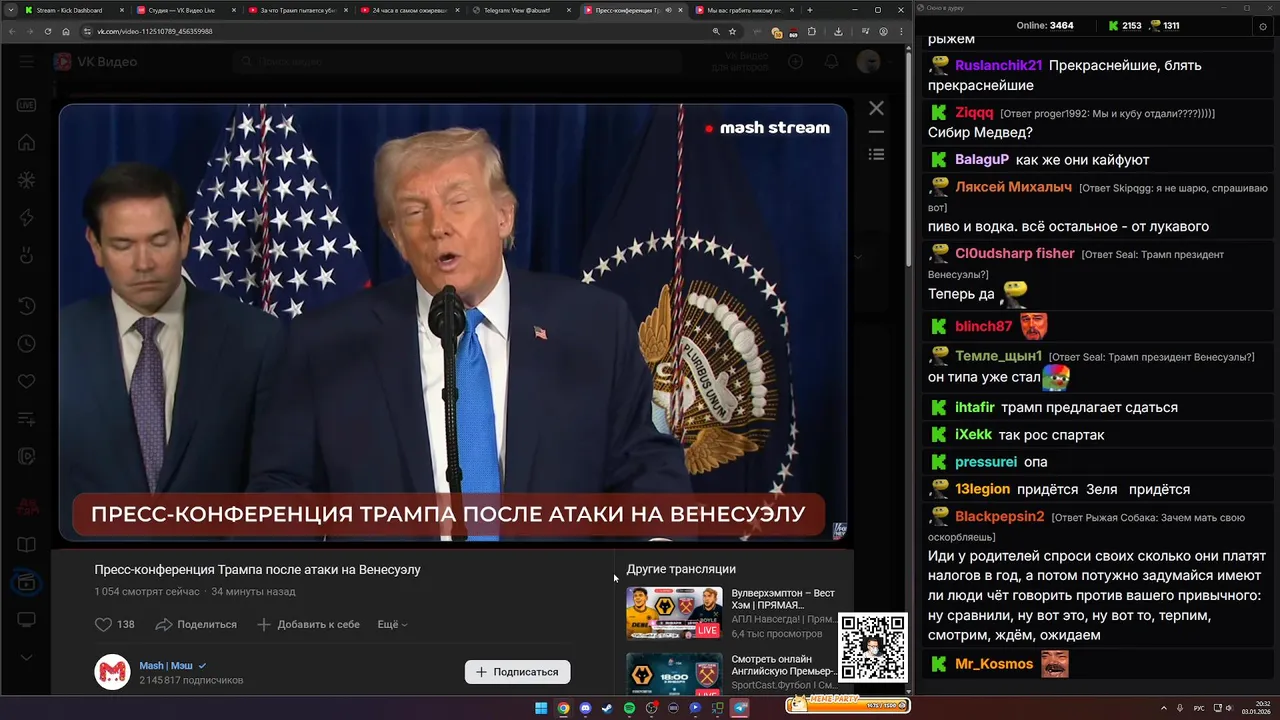Click the РУС language indicator in tray
Viewport: 1280px width, 720px height.
pyautogui.click(x=1200, y=708)
